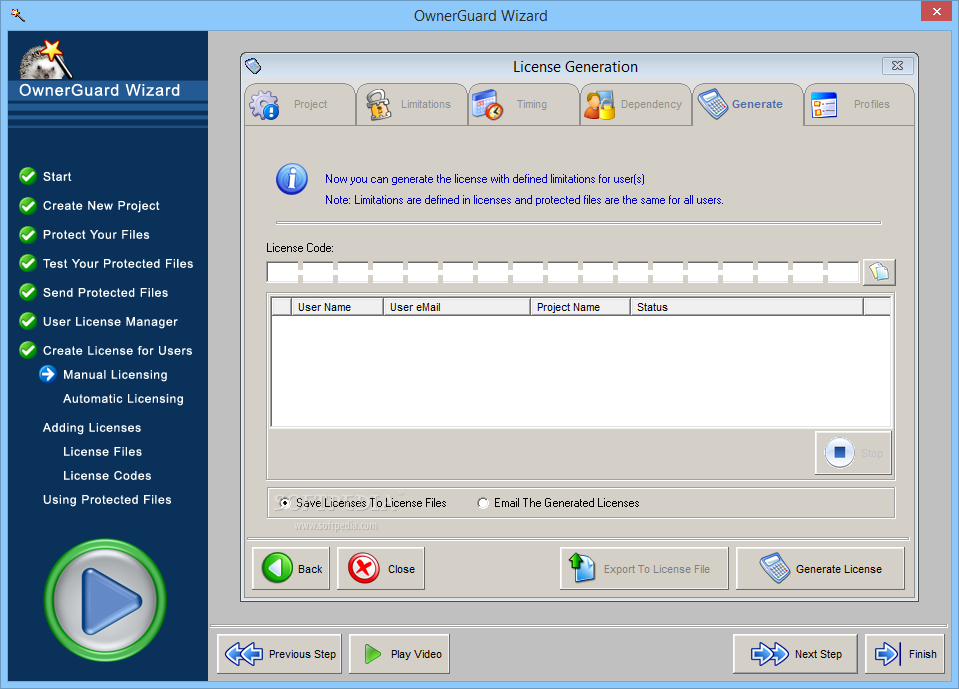Click the Generate calculator tab icon
The width and height of the screenshot is (959, 689).
(713, 104)
